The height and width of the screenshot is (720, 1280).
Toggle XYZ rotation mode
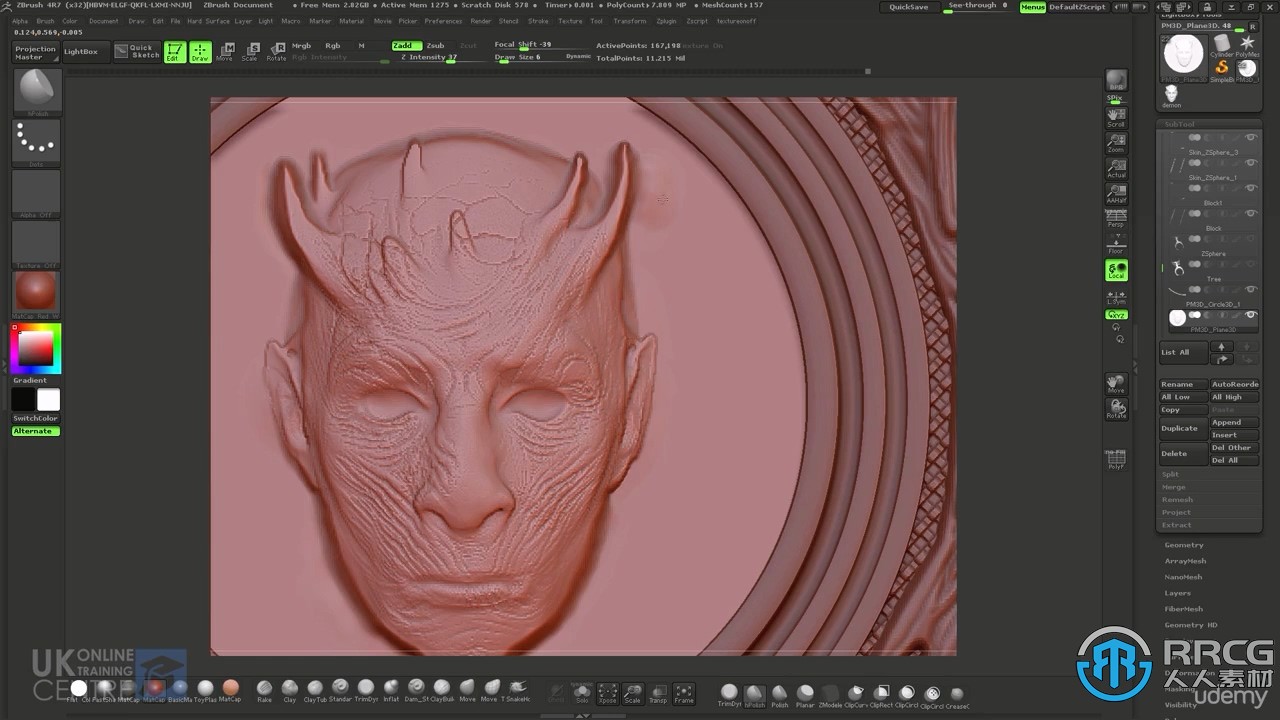pyautogui.click(x=1116, y=315)
